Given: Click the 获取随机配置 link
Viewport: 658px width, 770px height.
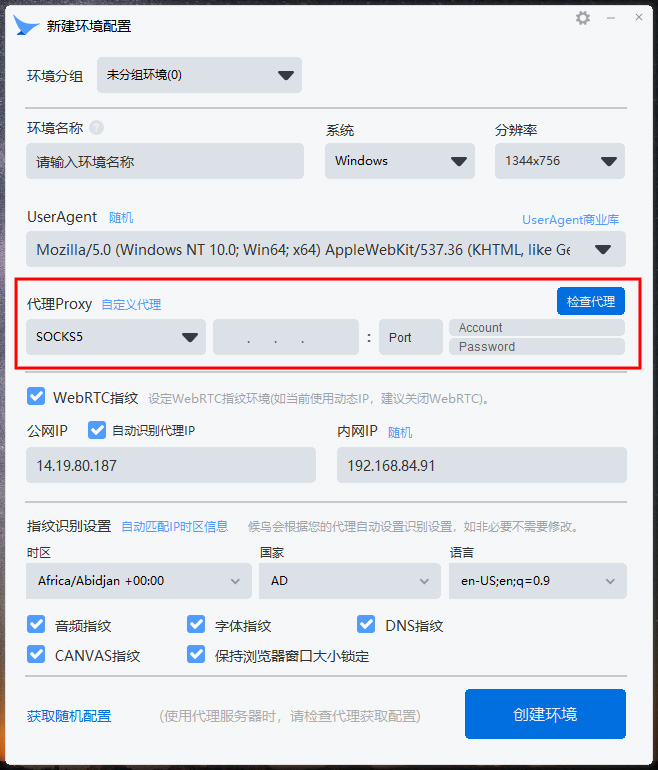Looking at the screenshot, I should click(x=69, y=716).
